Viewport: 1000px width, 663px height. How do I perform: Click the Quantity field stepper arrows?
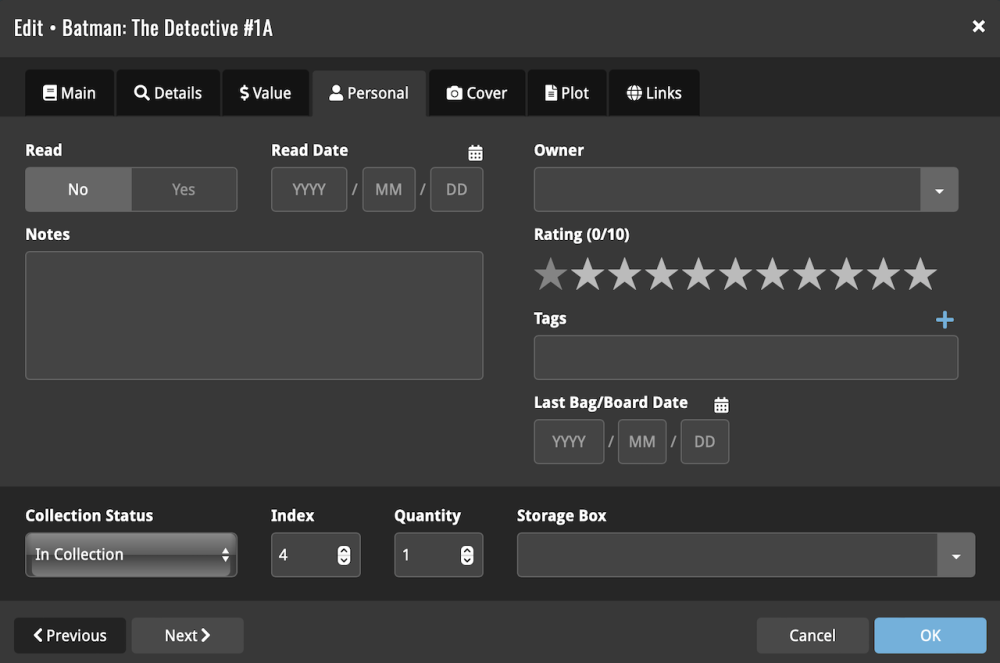(467, 555)
